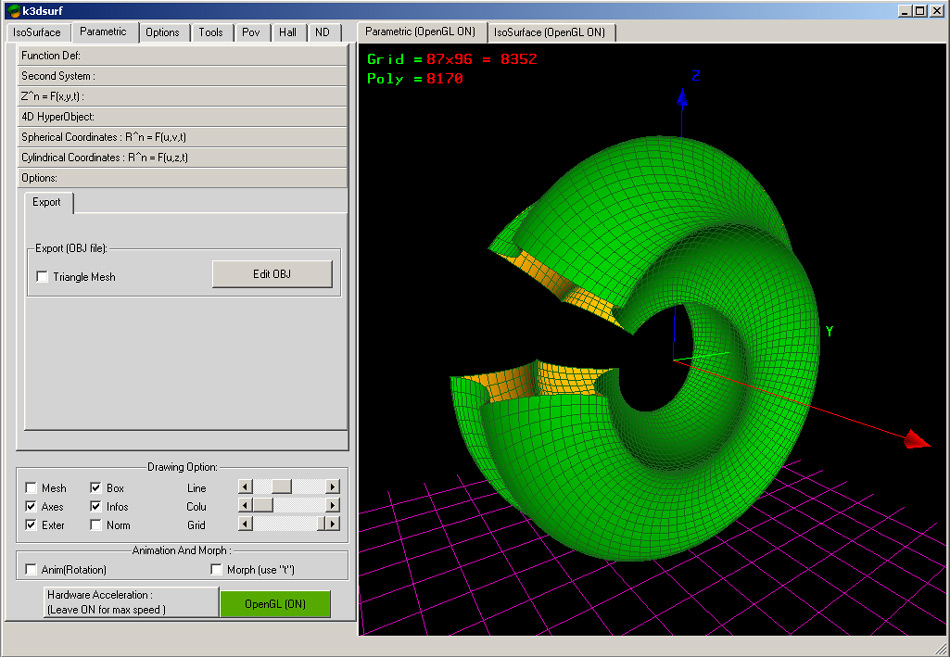950x657 pixels.
Task: Click the Colu slider thumb
Action: click(263, 505)
